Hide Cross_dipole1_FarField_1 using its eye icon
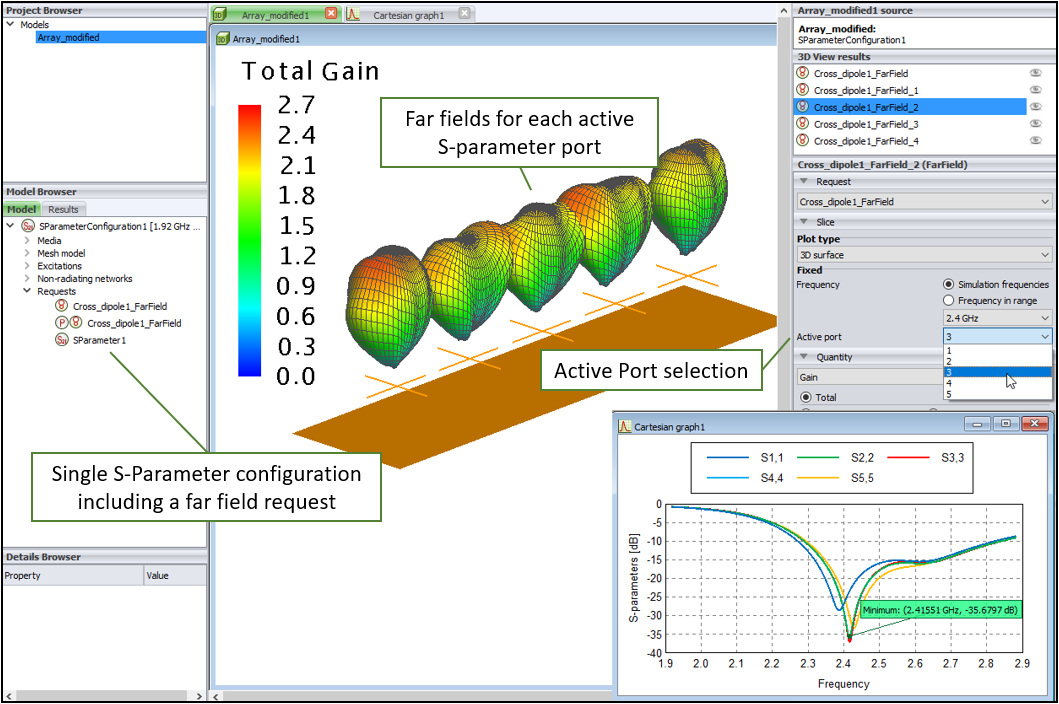The image size is (1059, 704). [x=1036, y=90]
